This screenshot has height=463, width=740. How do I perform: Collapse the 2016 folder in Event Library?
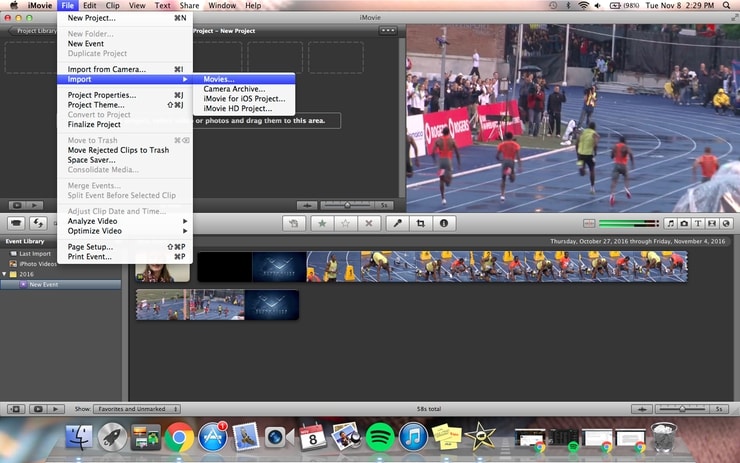[x=4, y=274]
